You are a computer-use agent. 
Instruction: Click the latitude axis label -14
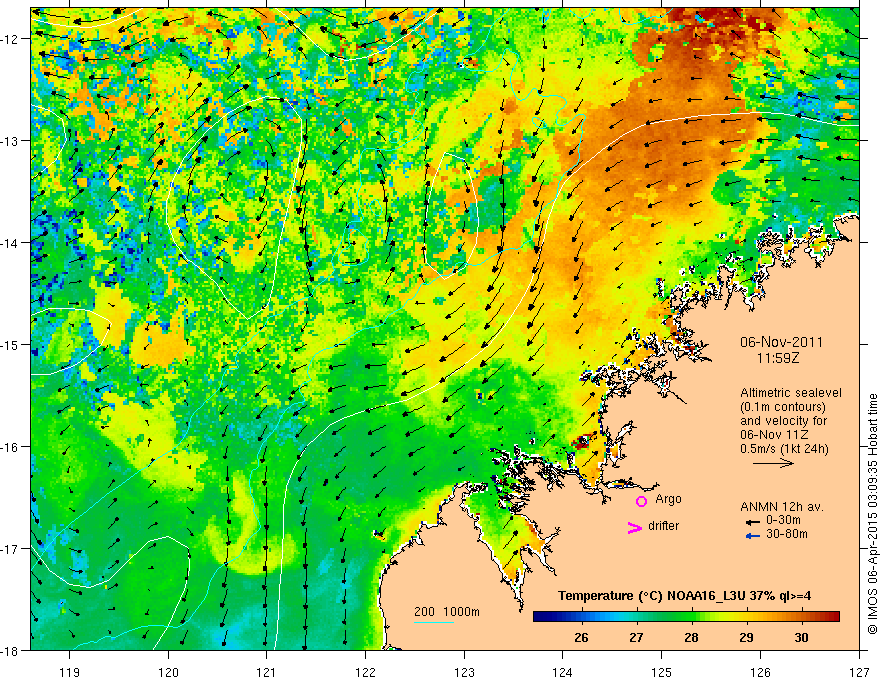point(11,243)
